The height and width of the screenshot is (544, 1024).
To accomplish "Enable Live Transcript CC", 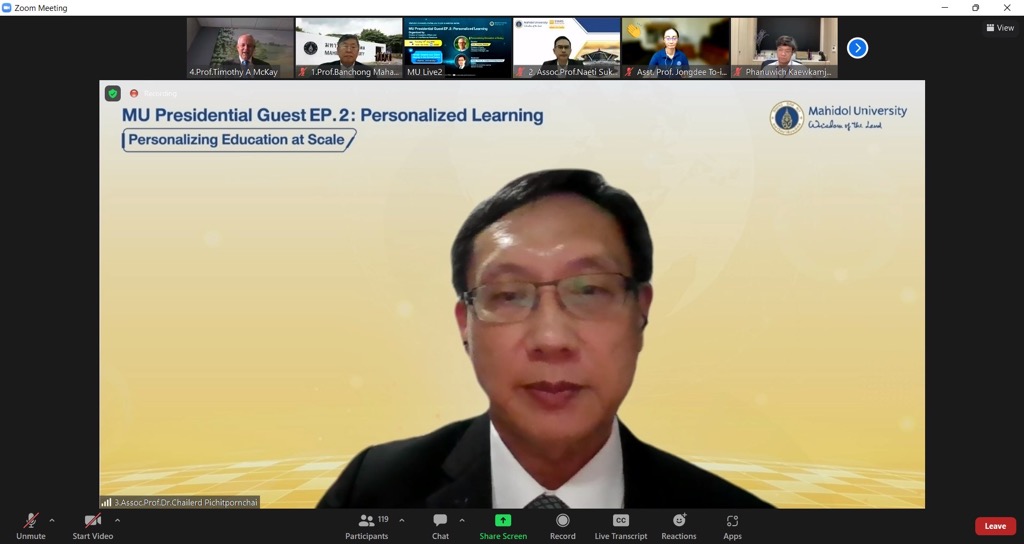I will click(620, 526).
